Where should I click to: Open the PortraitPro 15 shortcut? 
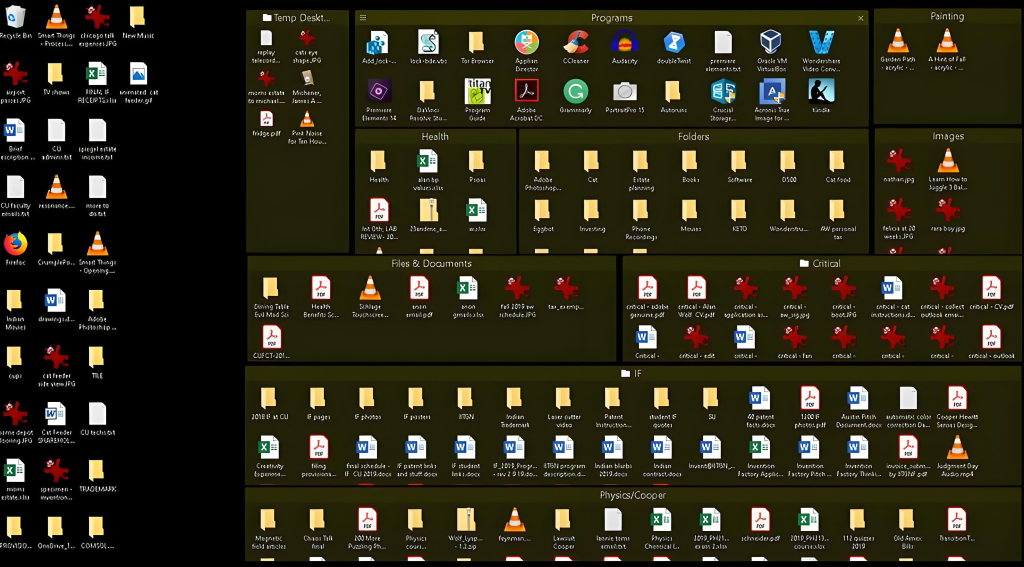[x=624, y=92]
